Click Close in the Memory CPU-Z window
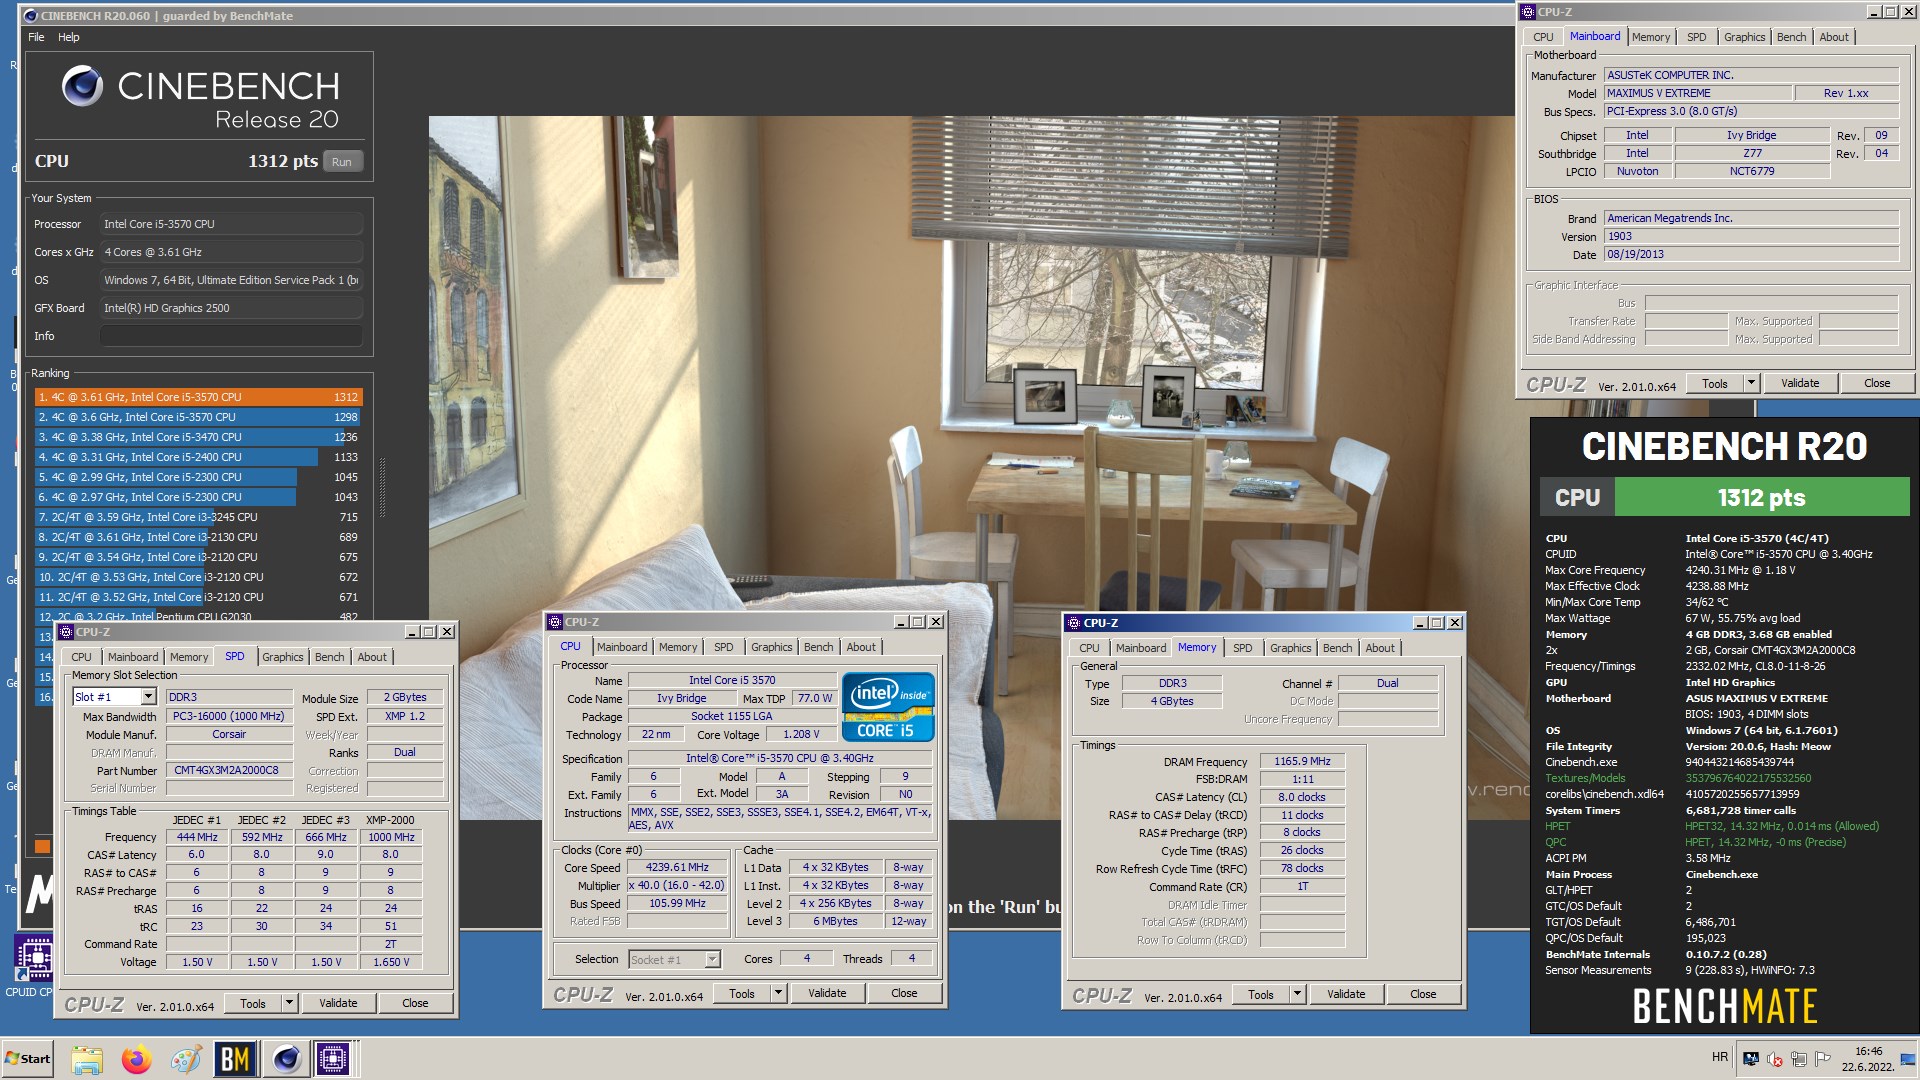 tap(1423, 994)
